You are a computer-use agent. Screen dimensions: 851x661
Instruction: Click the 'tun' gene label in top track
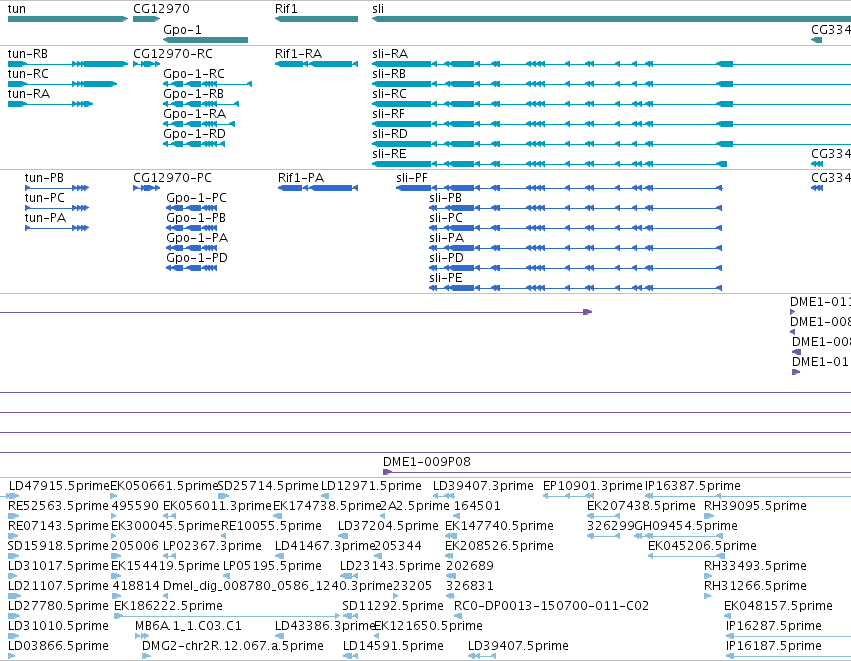tap(17, 9)
